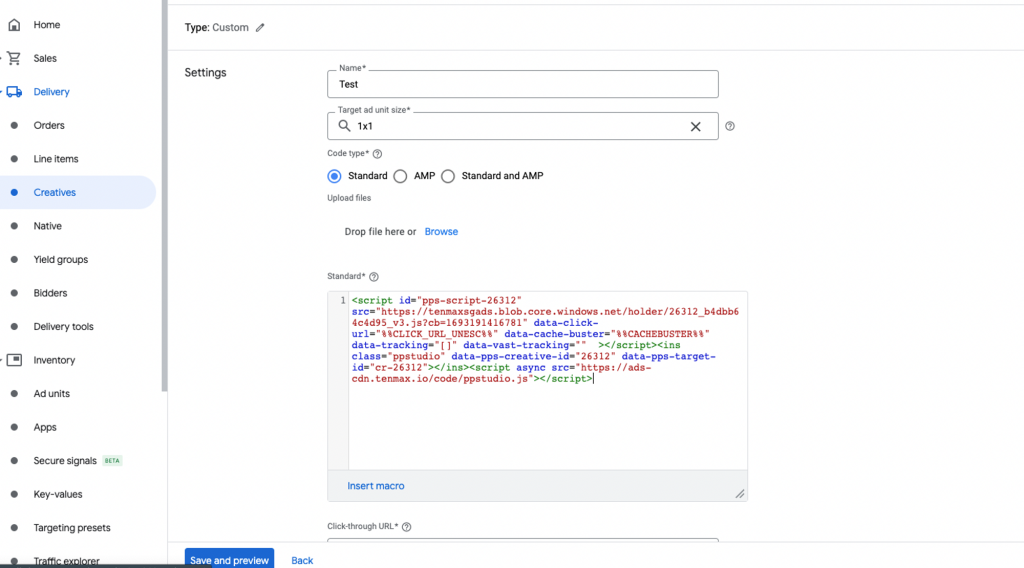Select the Standard code type radio
The width and height of the screenshot is (1024, 568).
point(335,176)
